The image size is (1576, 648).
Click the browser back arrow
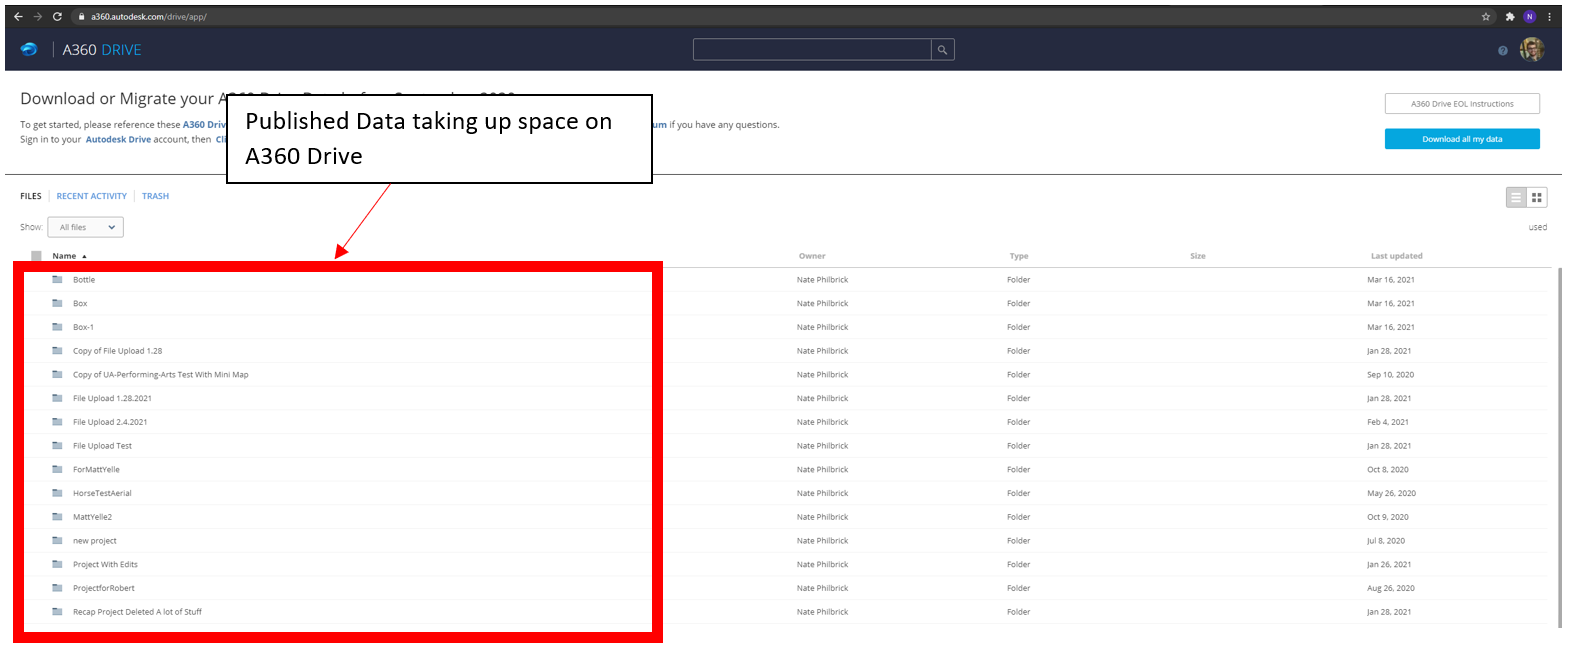18,17
